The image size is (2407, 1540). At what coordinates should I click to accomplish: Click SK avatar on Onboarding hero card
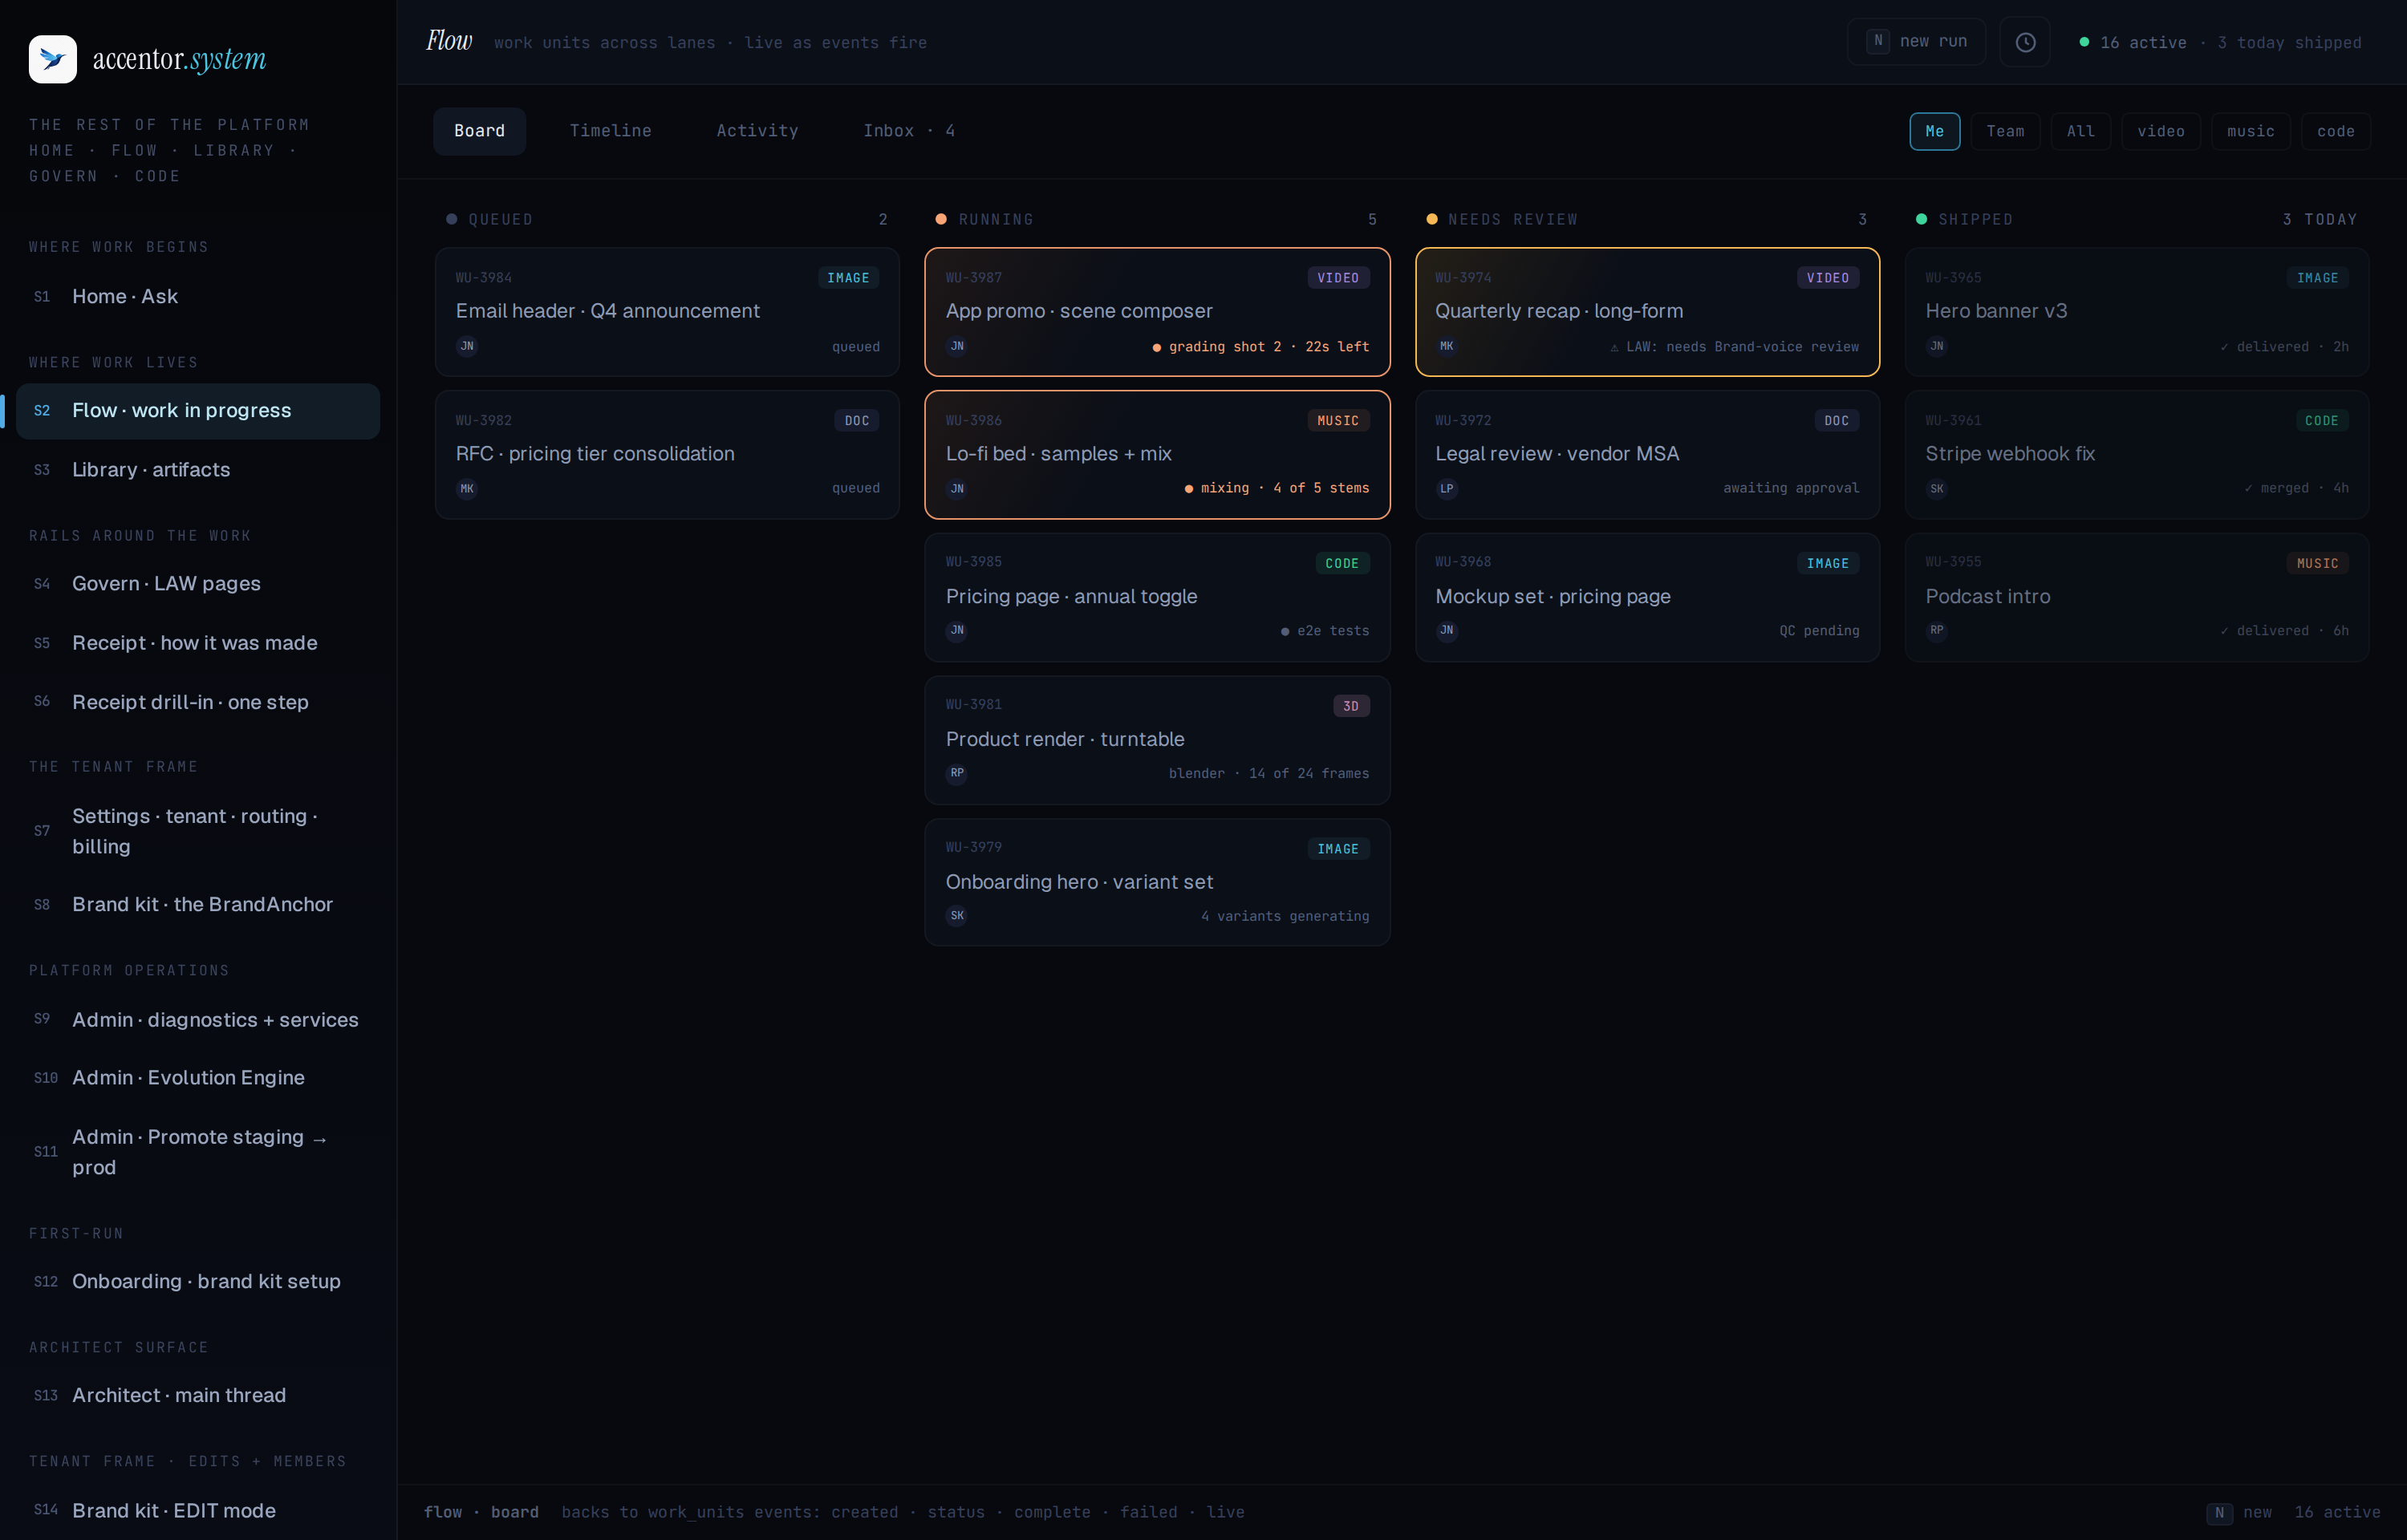tap(957, 916)
